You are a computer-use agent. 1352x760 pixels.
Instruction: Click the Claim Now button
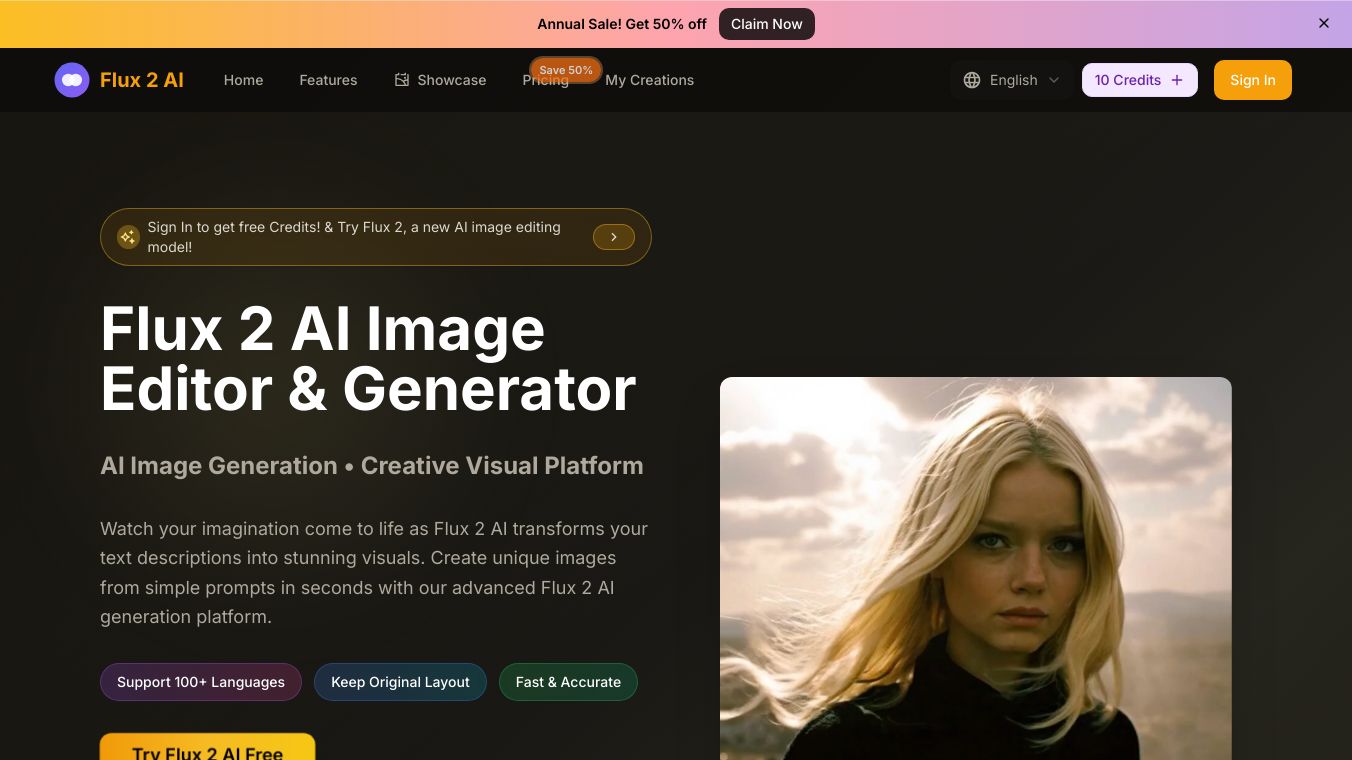click(x=767, y=24)
